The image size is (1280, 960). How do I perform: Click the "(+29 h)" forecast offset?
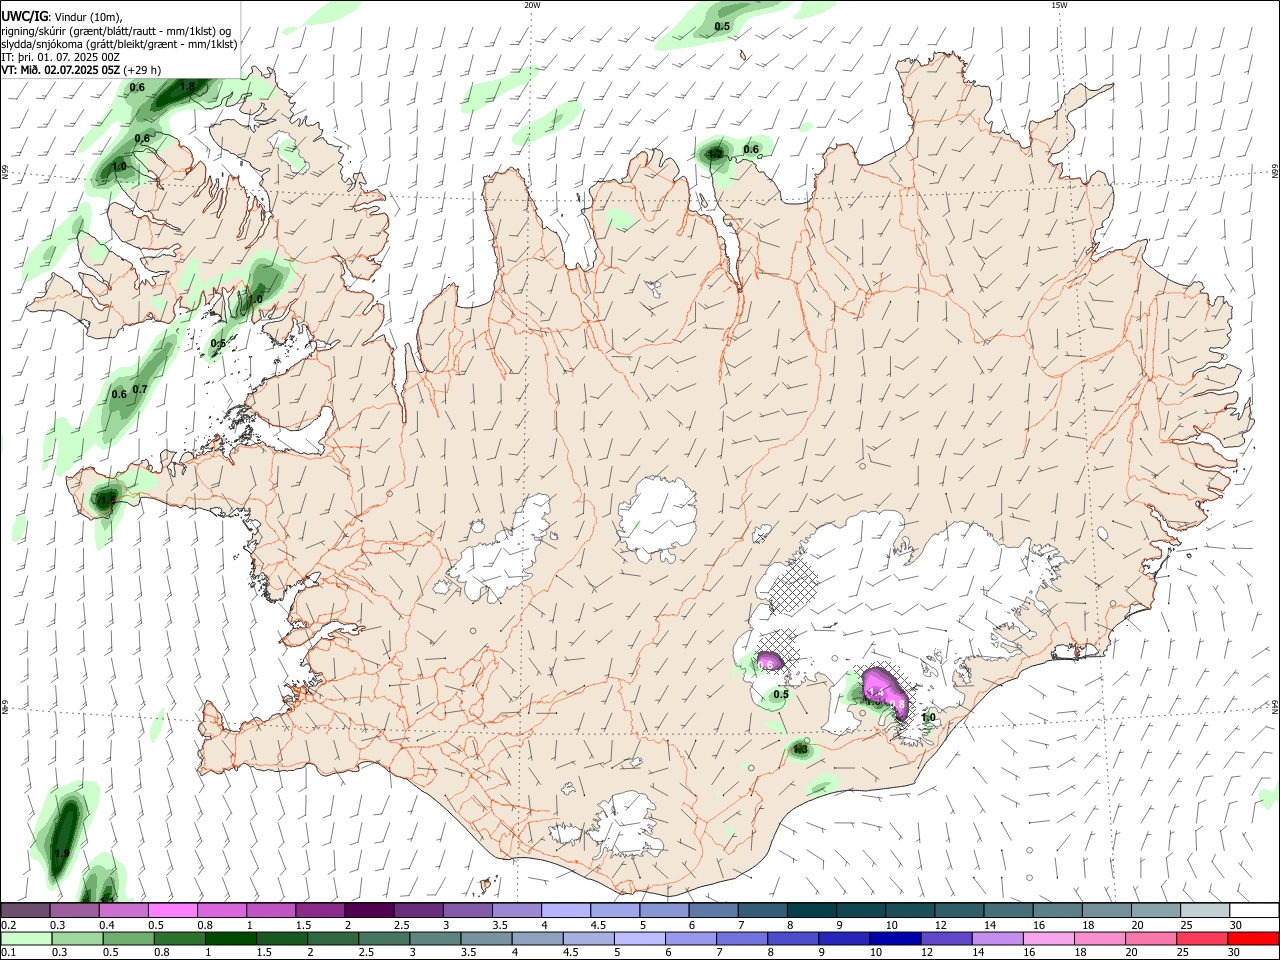[x=142, y=70]
